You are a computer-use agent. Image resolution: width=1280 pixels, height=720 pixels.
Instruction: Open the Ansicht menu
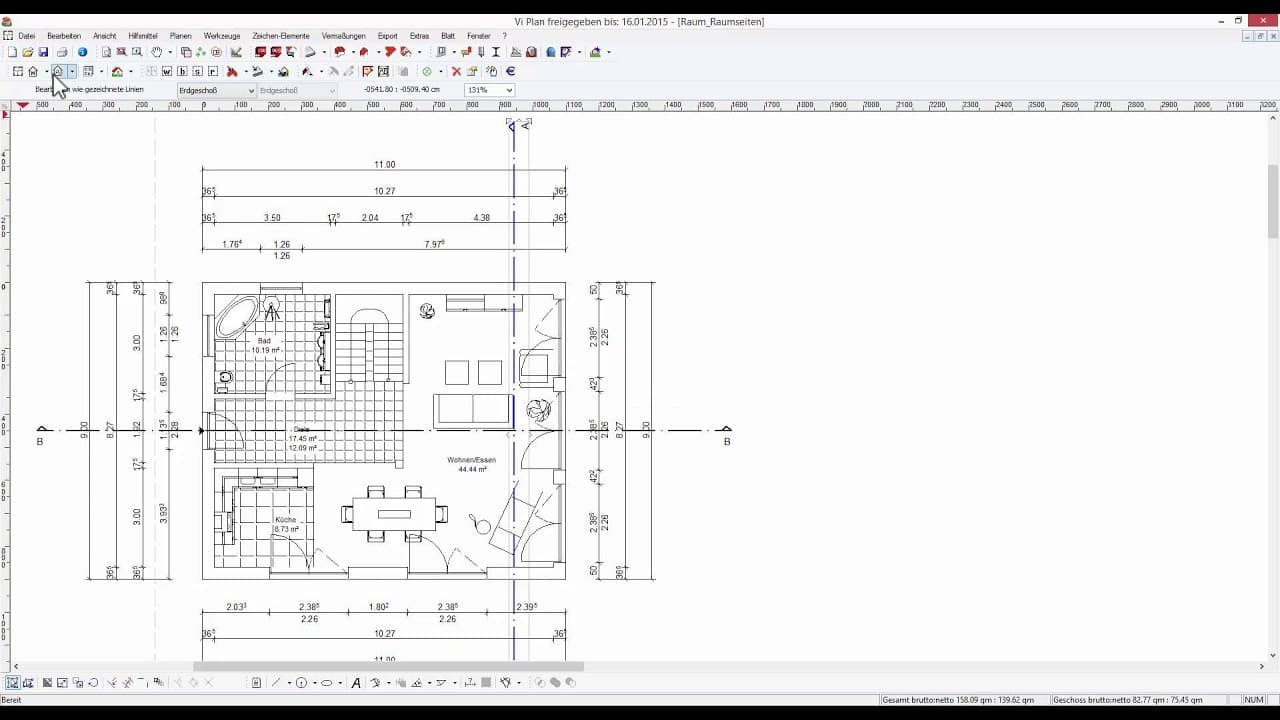(104, 36)
